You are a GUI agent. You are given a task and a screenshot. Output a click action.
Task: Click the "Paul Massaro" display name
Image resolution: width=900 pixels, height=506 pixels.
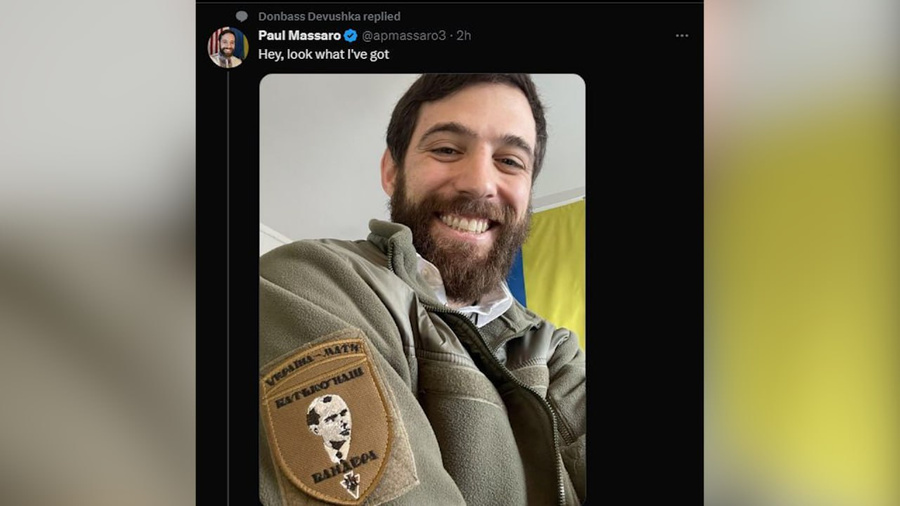pos(299,35)
